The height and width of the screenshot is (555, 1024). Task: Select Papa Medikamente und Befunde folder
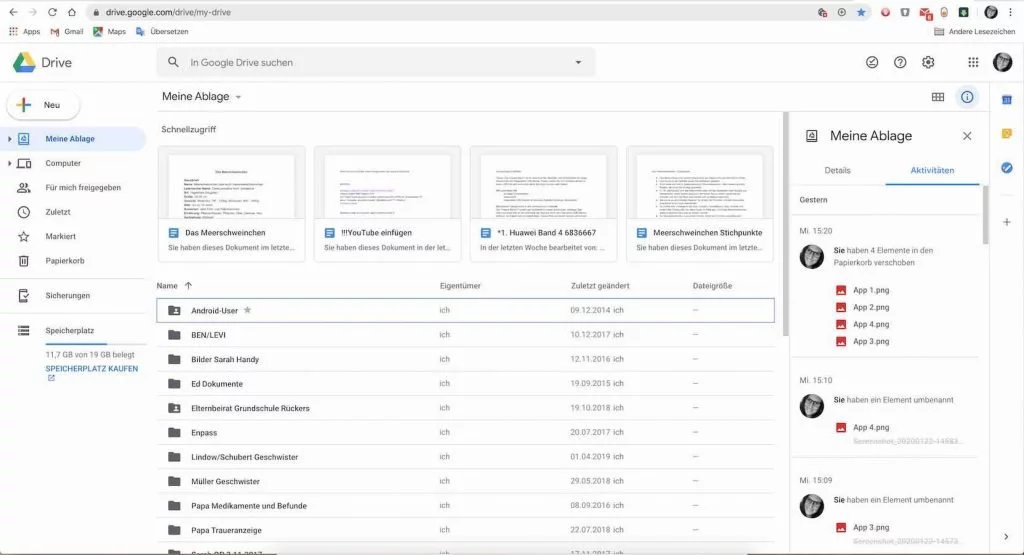pos(466,505)
